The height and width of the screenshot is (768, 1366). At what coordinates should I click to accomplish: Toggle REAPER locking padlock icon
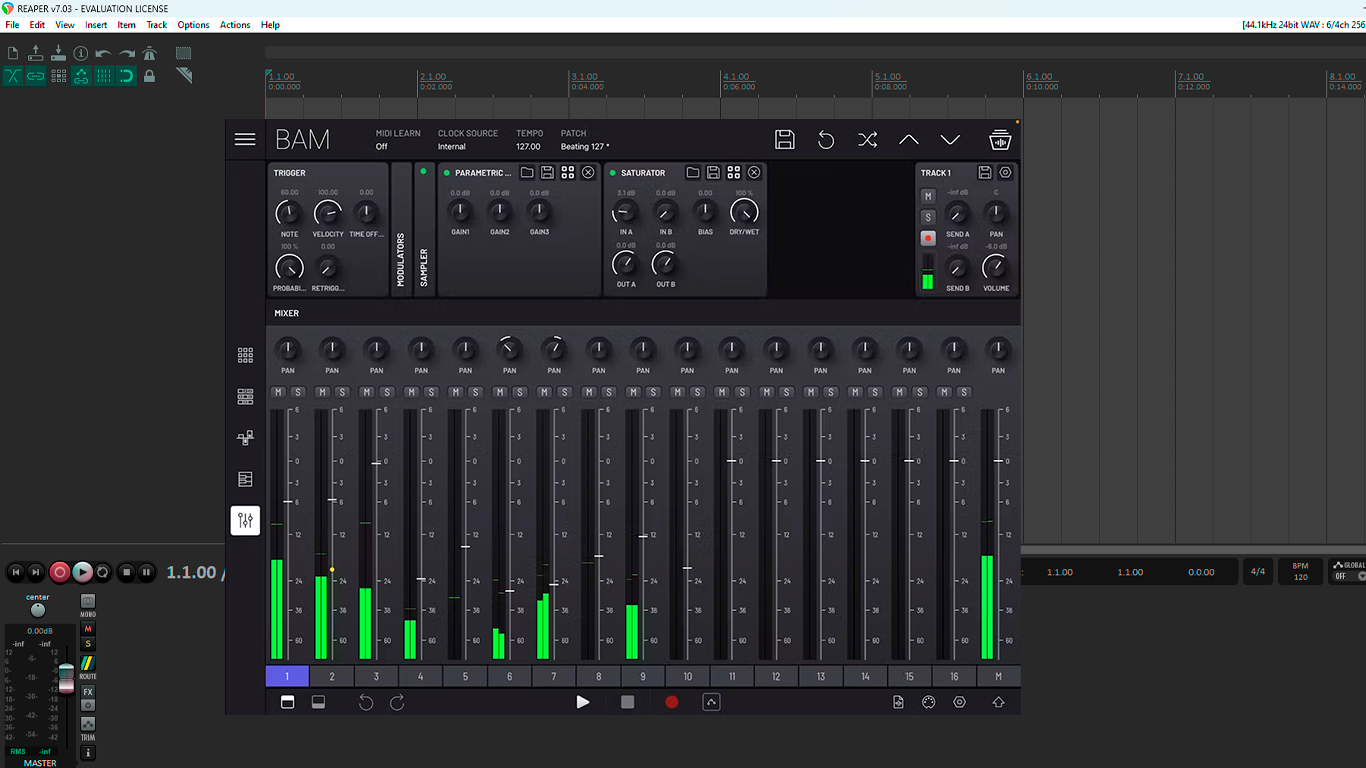click(149, 76)
